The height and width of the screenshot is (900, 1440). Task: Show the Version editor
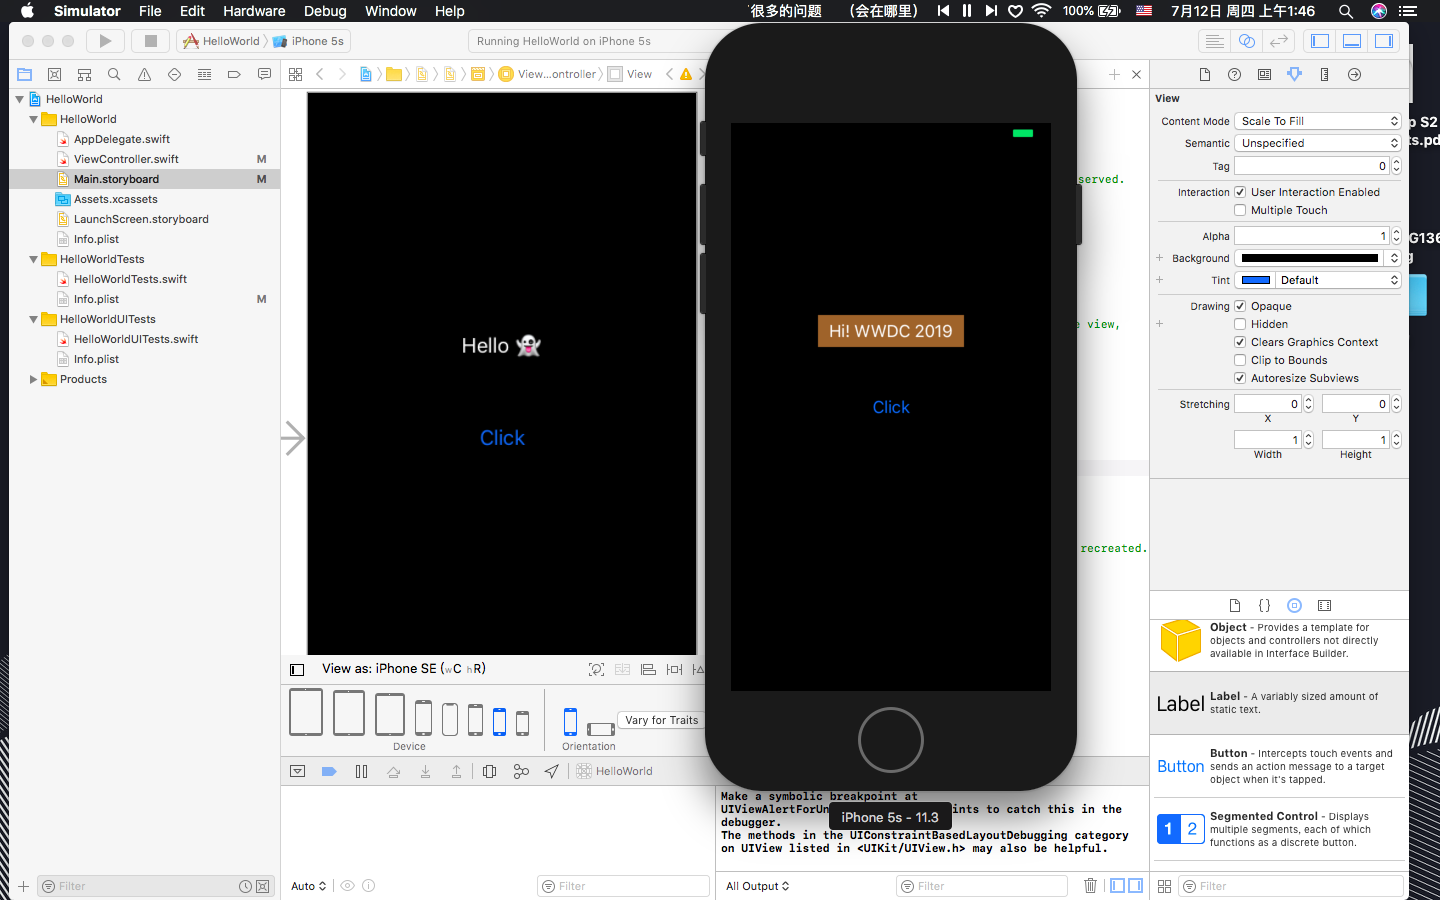click(x=1278, y=41)
